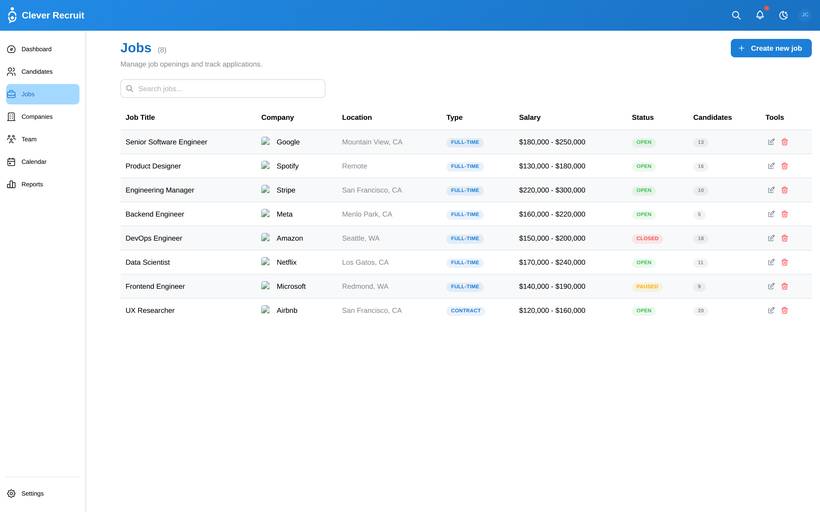
Task: Focus the Search jobs field
Action: 223,88
